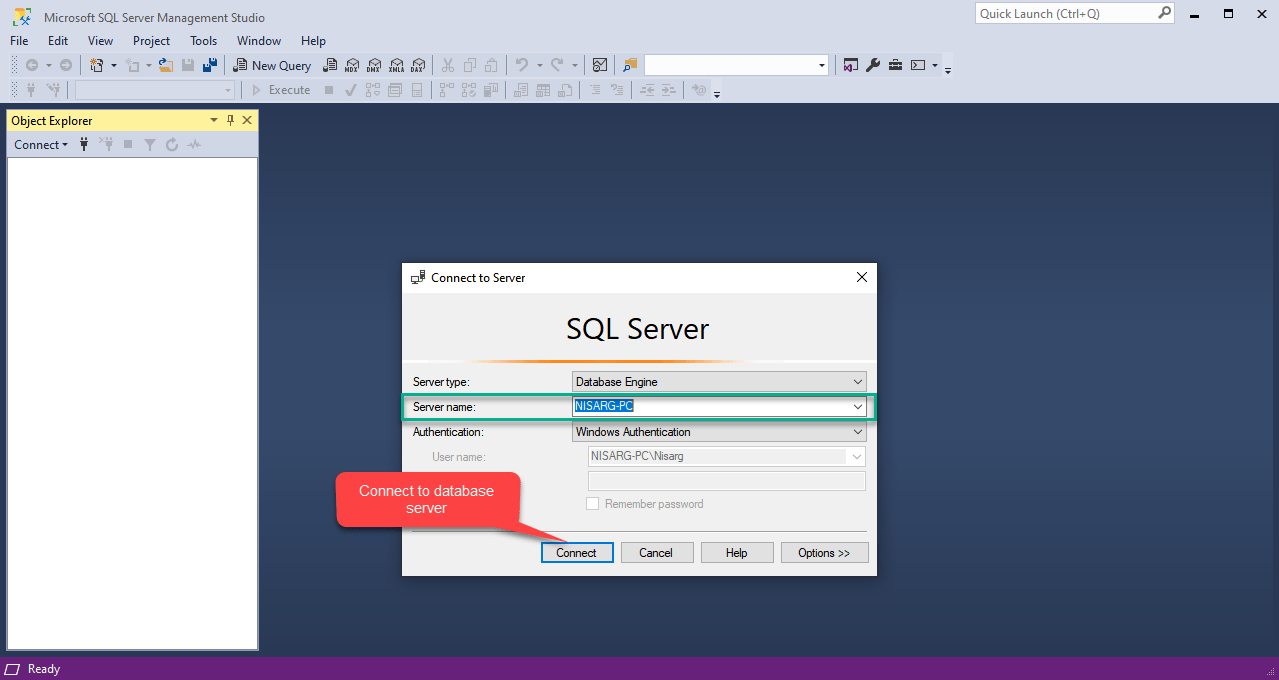Click the Options >> button
The image size is (1279, 680).
pyautogui.click(x=824, y=552)
